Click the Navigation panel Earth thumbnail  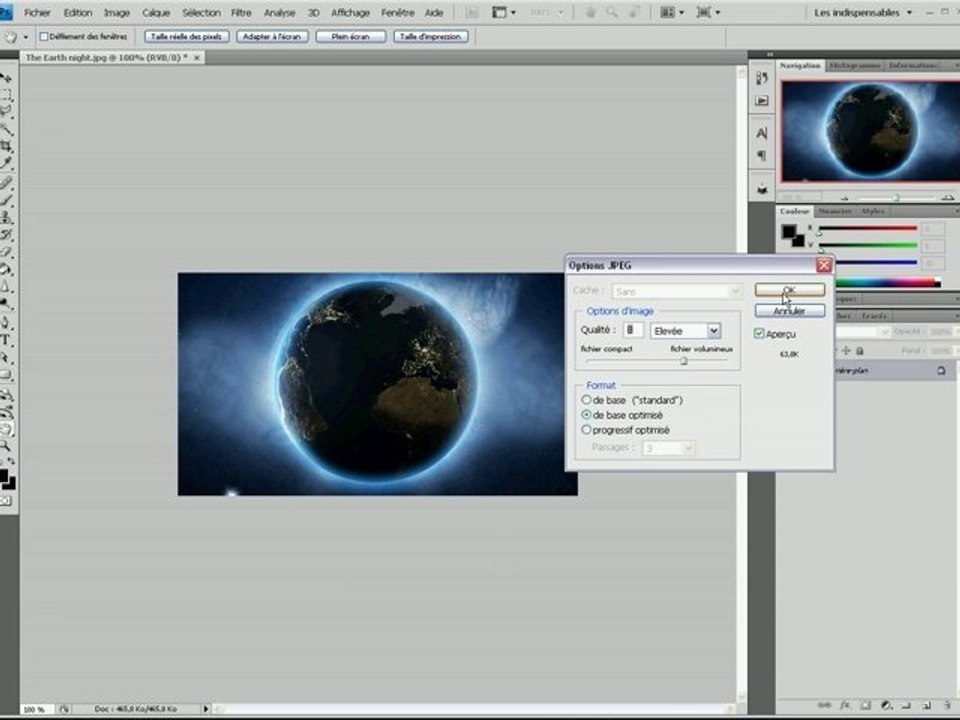click(871, 131)
